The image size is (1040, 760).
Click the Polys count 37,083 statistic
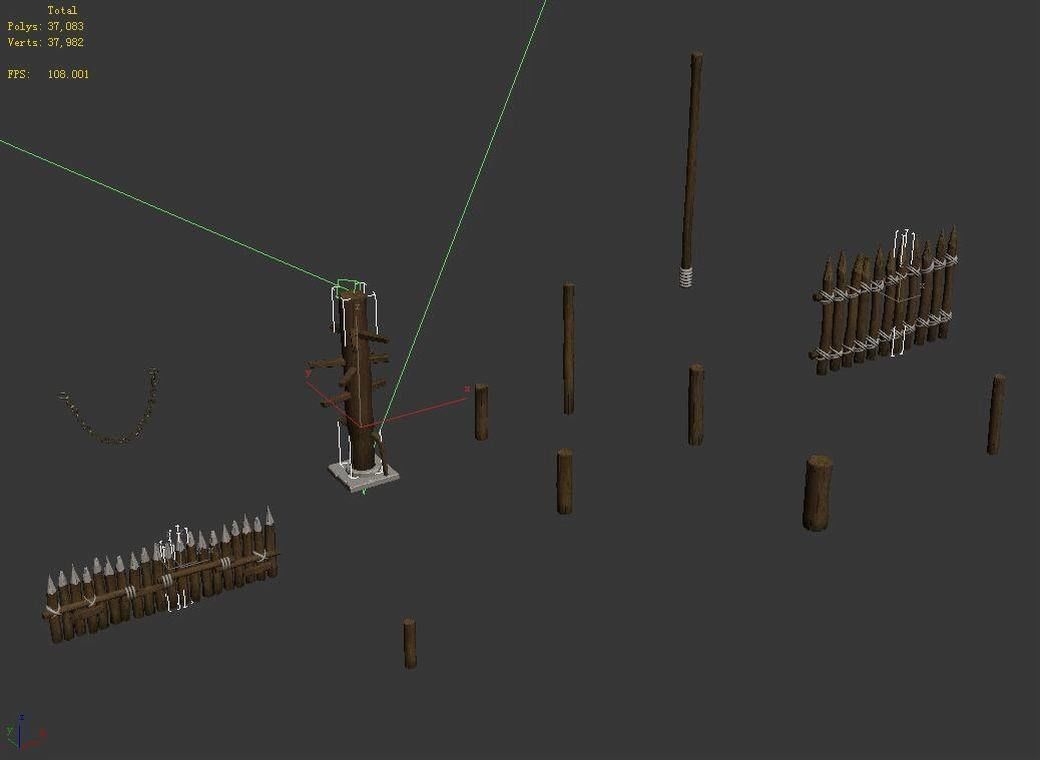click(x=46, y=27)
